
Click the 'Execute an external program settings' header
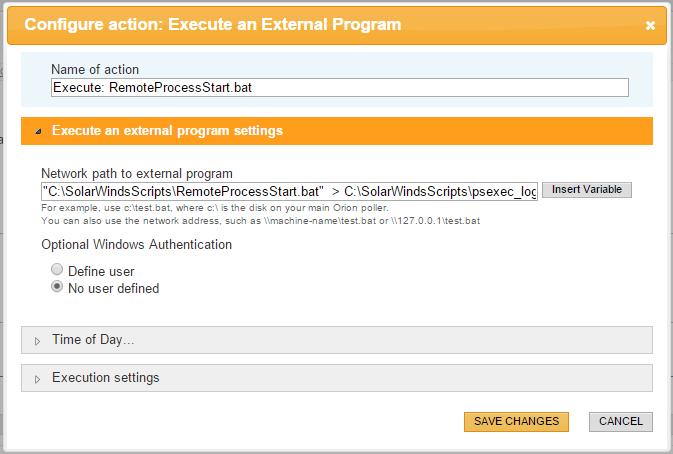[x=167, y=131]
